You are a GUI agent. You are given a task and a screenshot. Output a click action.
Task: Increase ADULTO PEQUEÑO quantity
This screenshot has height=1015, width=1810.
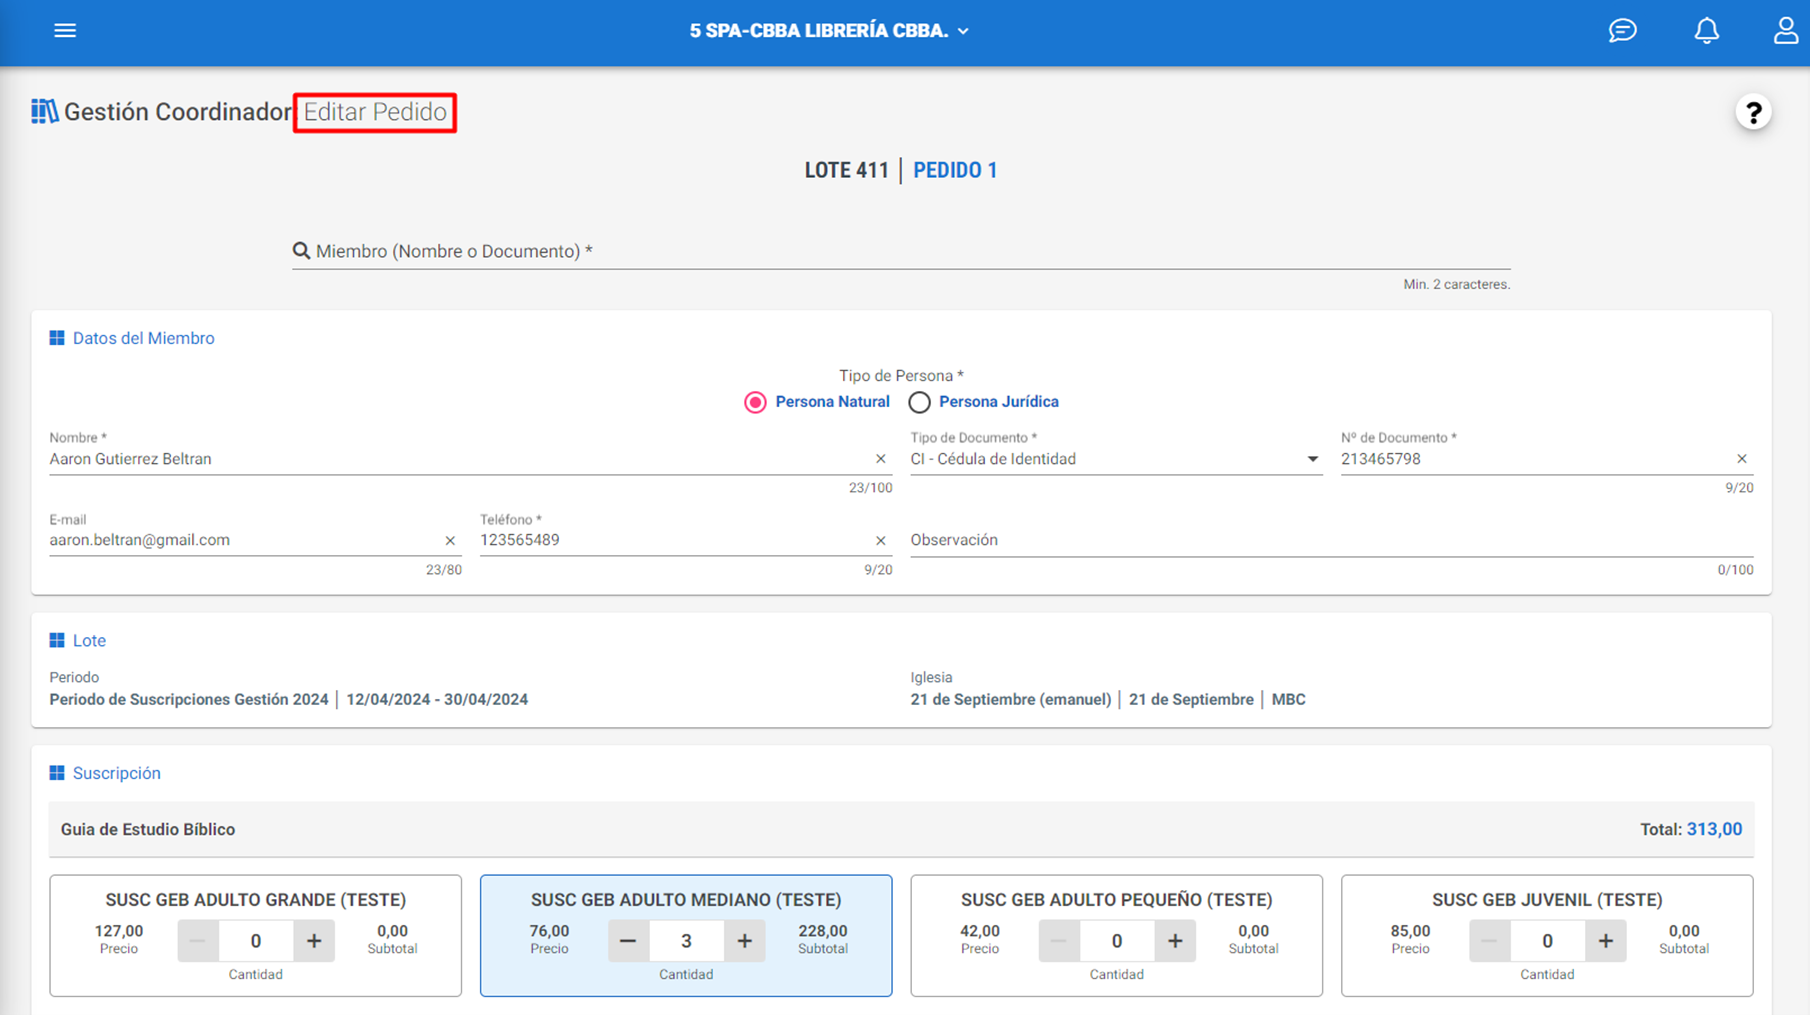click(x=1175, y=941)
